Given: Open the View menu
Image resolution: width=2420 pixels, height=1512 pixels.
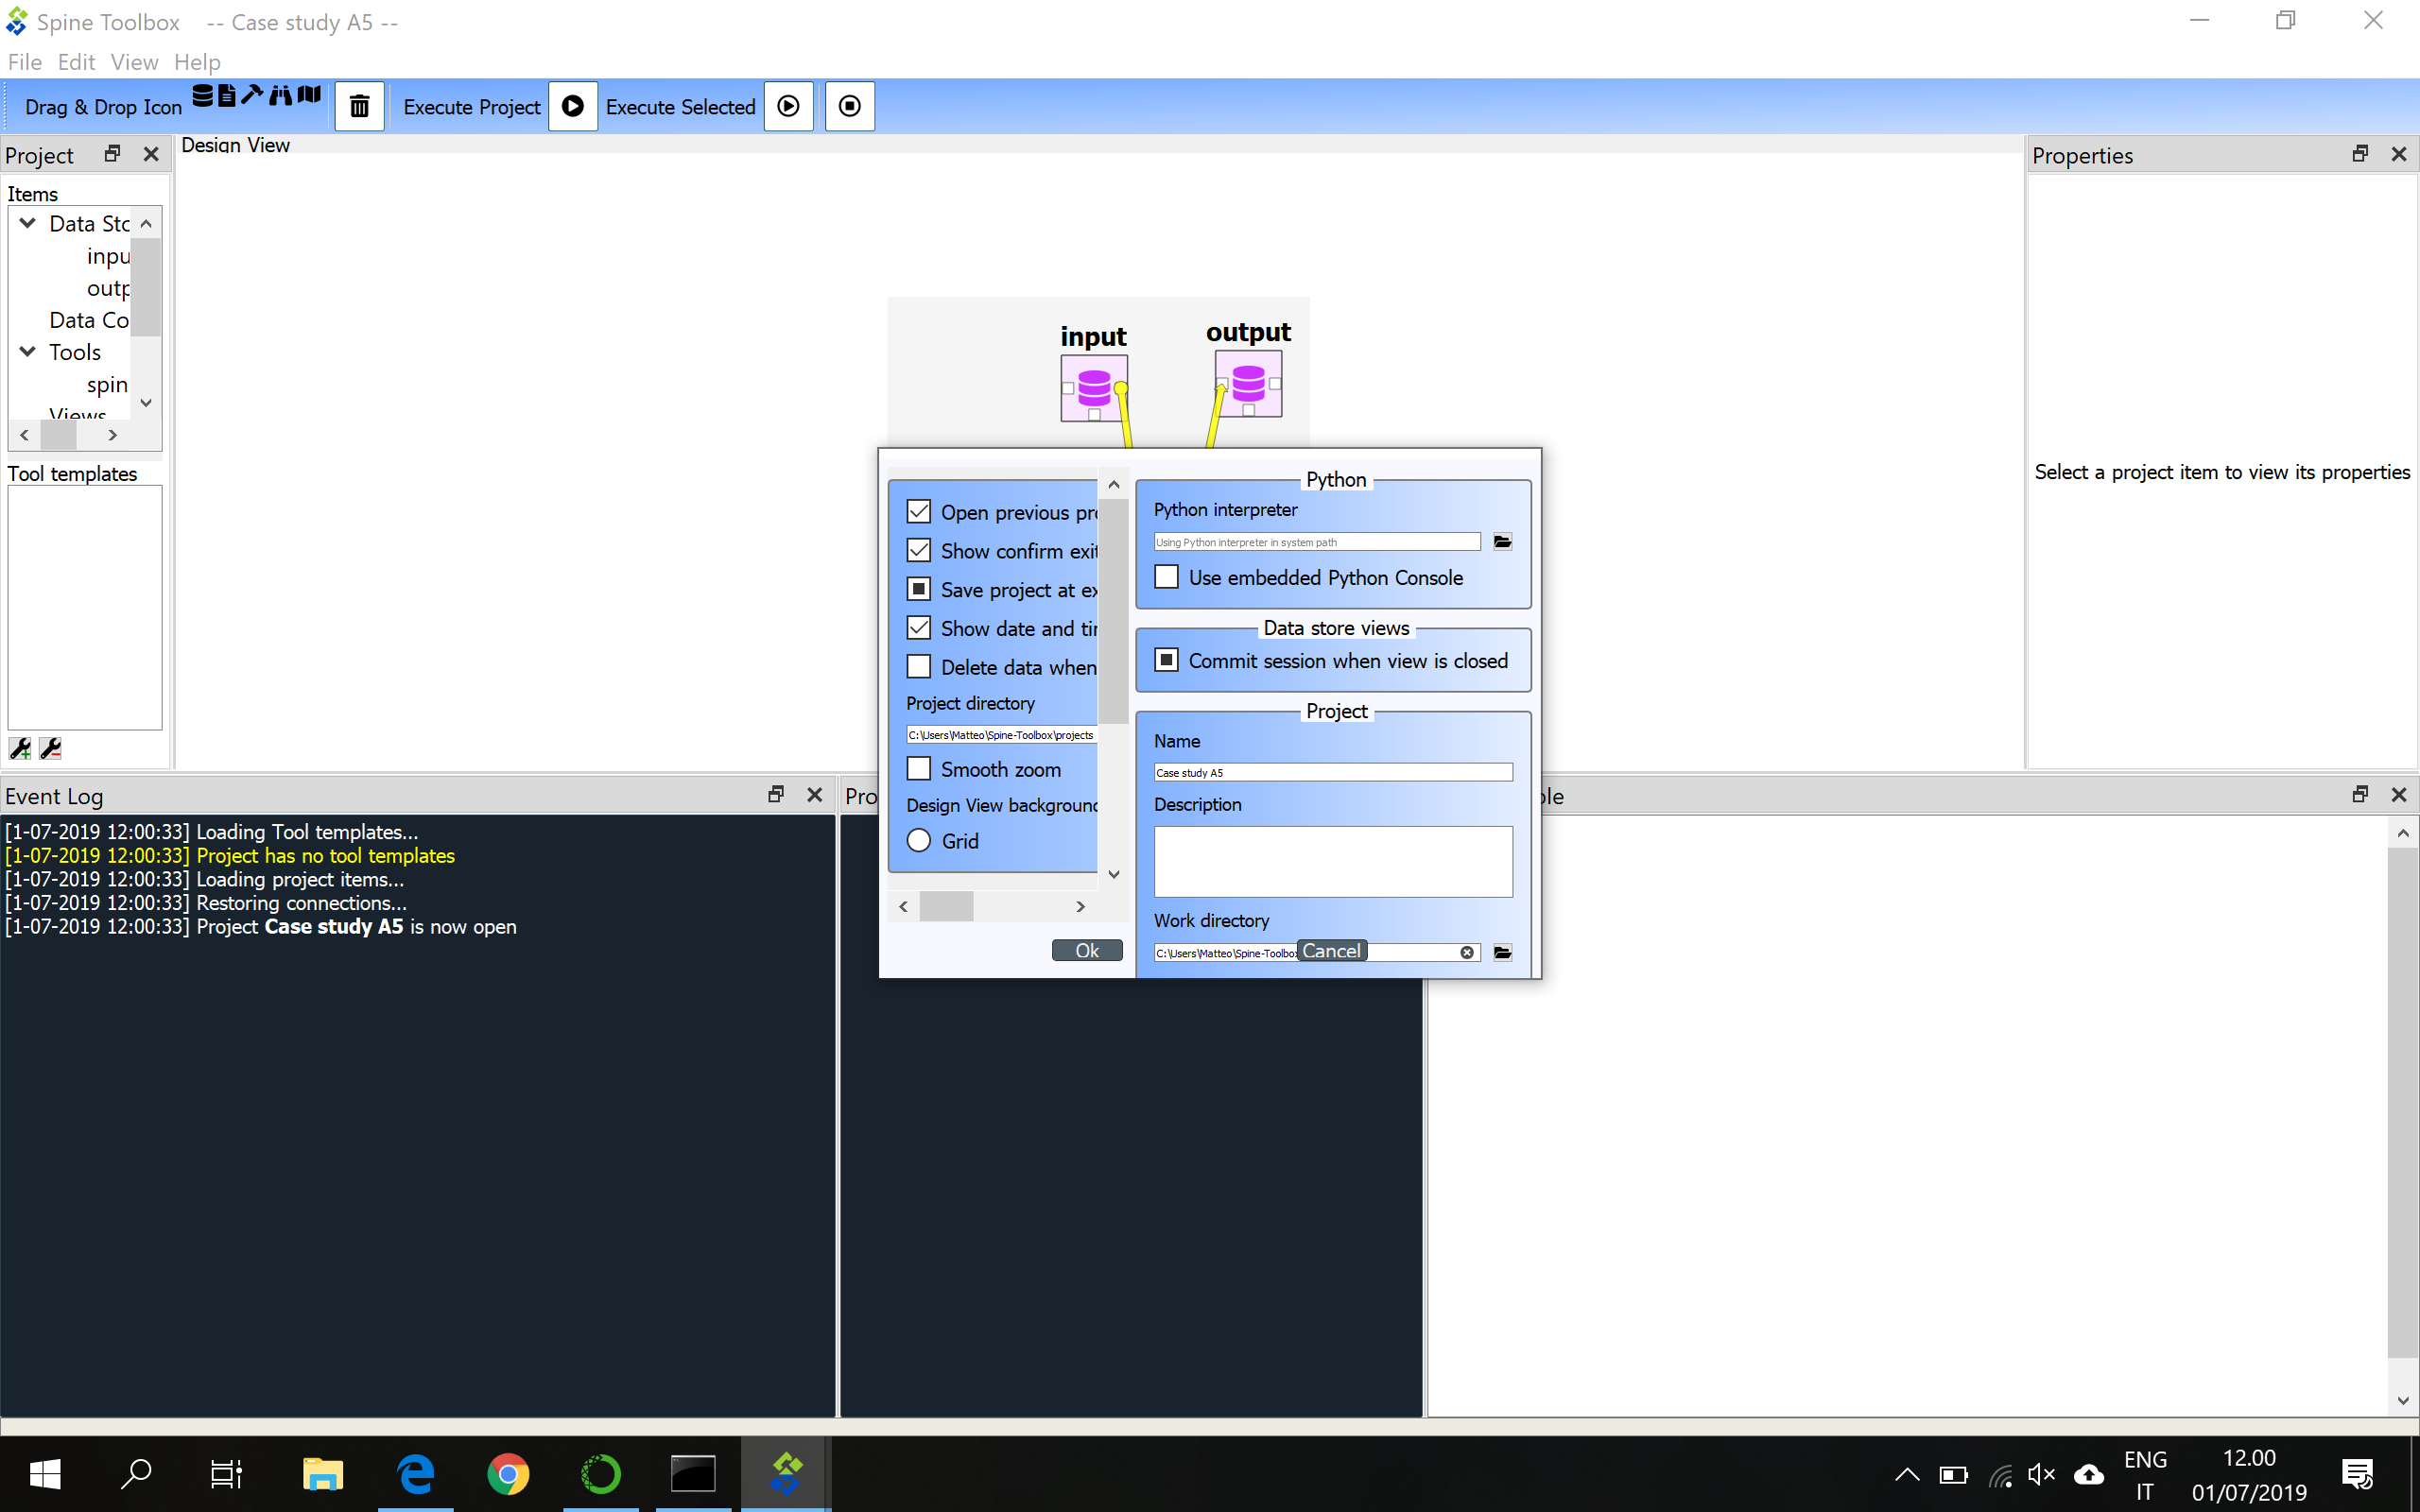Looking at the screenshot, I should tap(134, 62).
